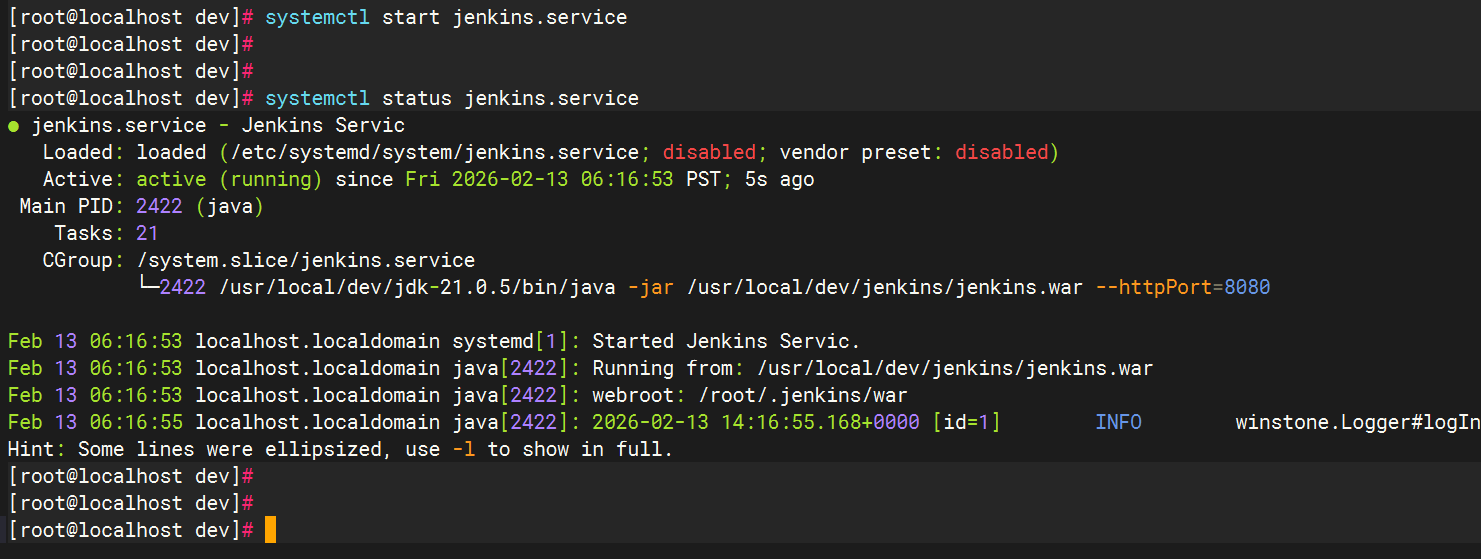Viewport: 1481px width, 559px height.
Task: Click the orange cursor block at the prompt
Action: (270, 530)
